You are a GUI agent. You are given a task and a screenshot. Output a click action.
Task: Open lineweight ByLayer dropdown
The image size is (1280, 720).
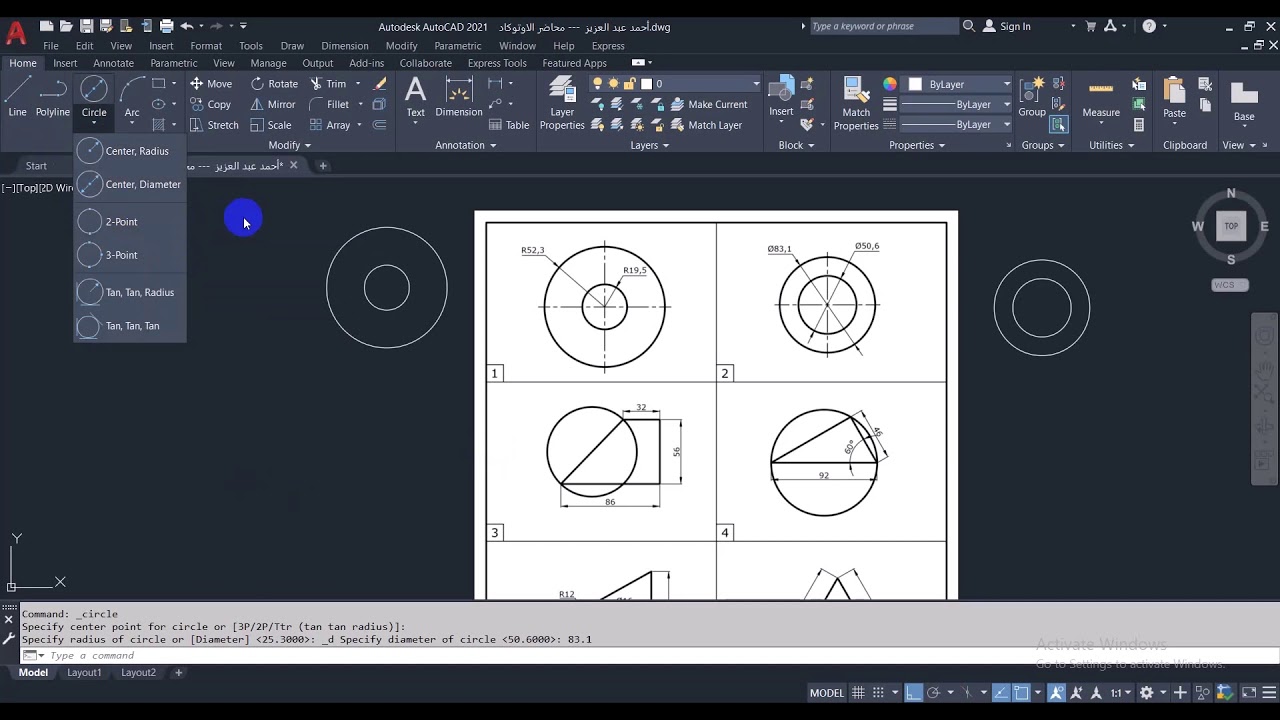point(958,104)
